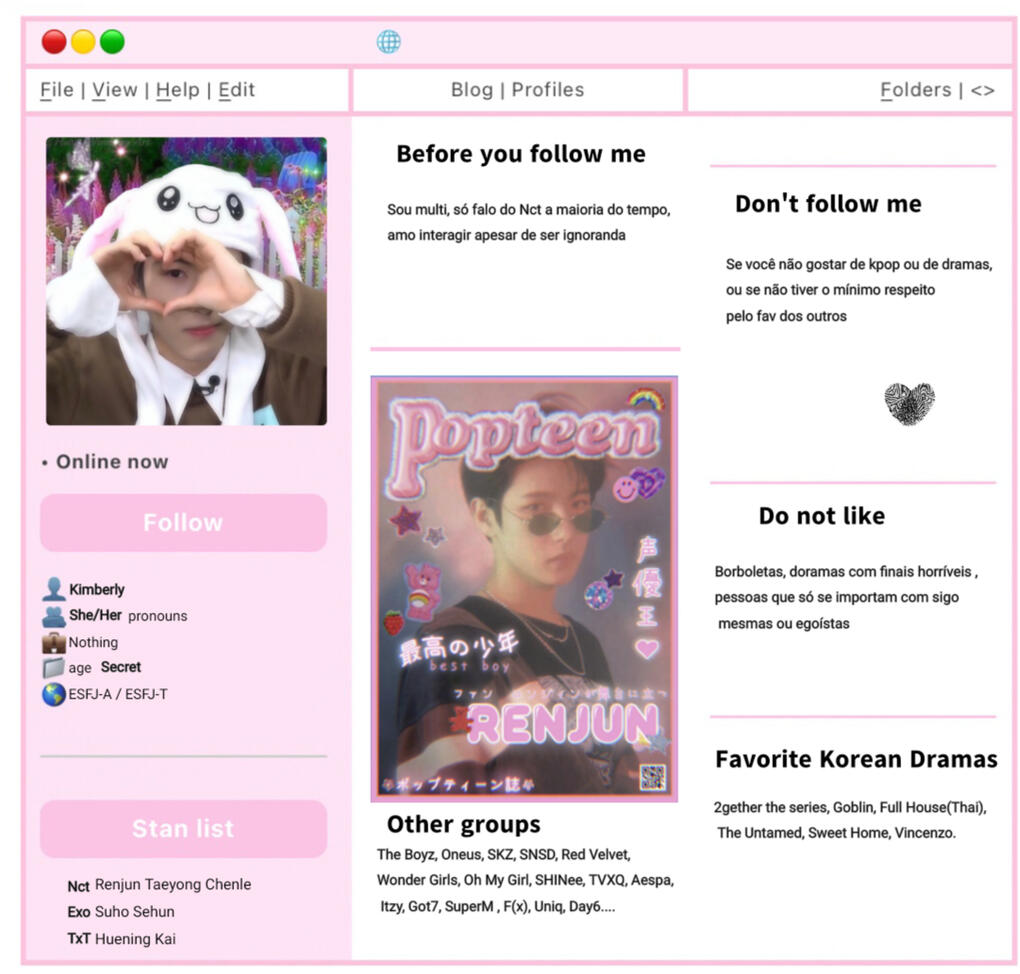
Task: Click the people icon beside She/Her pronouns
Action: (54, 616)
